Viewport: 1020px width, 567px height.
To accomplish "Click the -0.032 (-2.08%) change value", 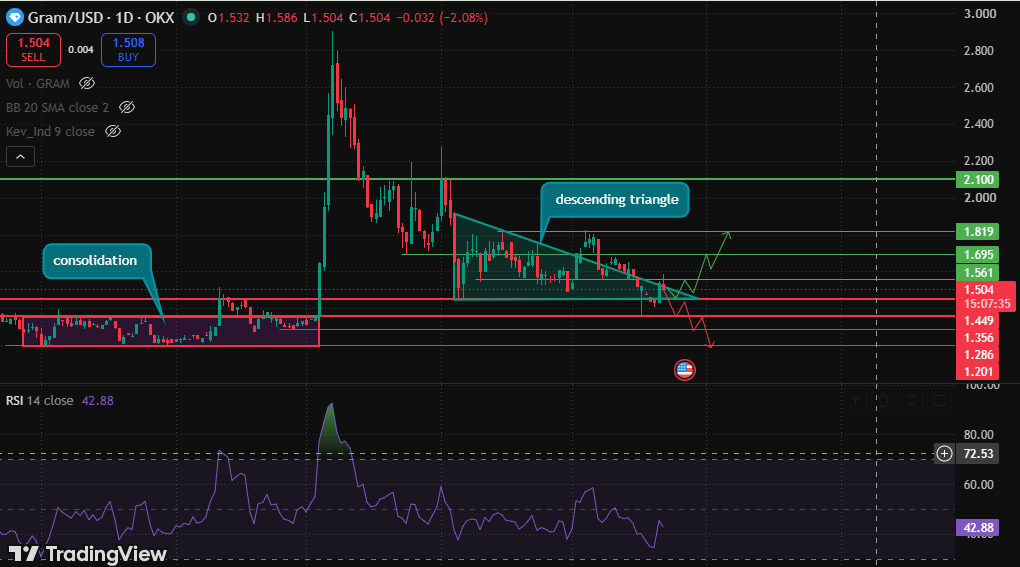I will [x=442, y=18].
